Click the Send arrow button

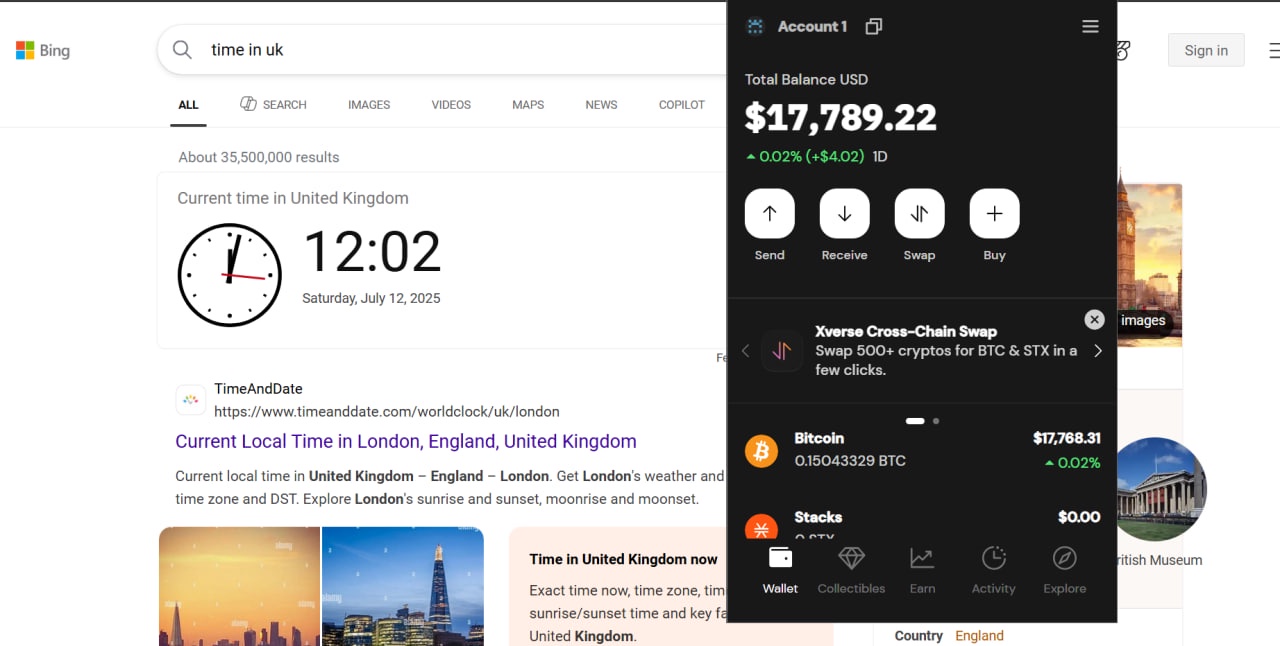[769, 214]
